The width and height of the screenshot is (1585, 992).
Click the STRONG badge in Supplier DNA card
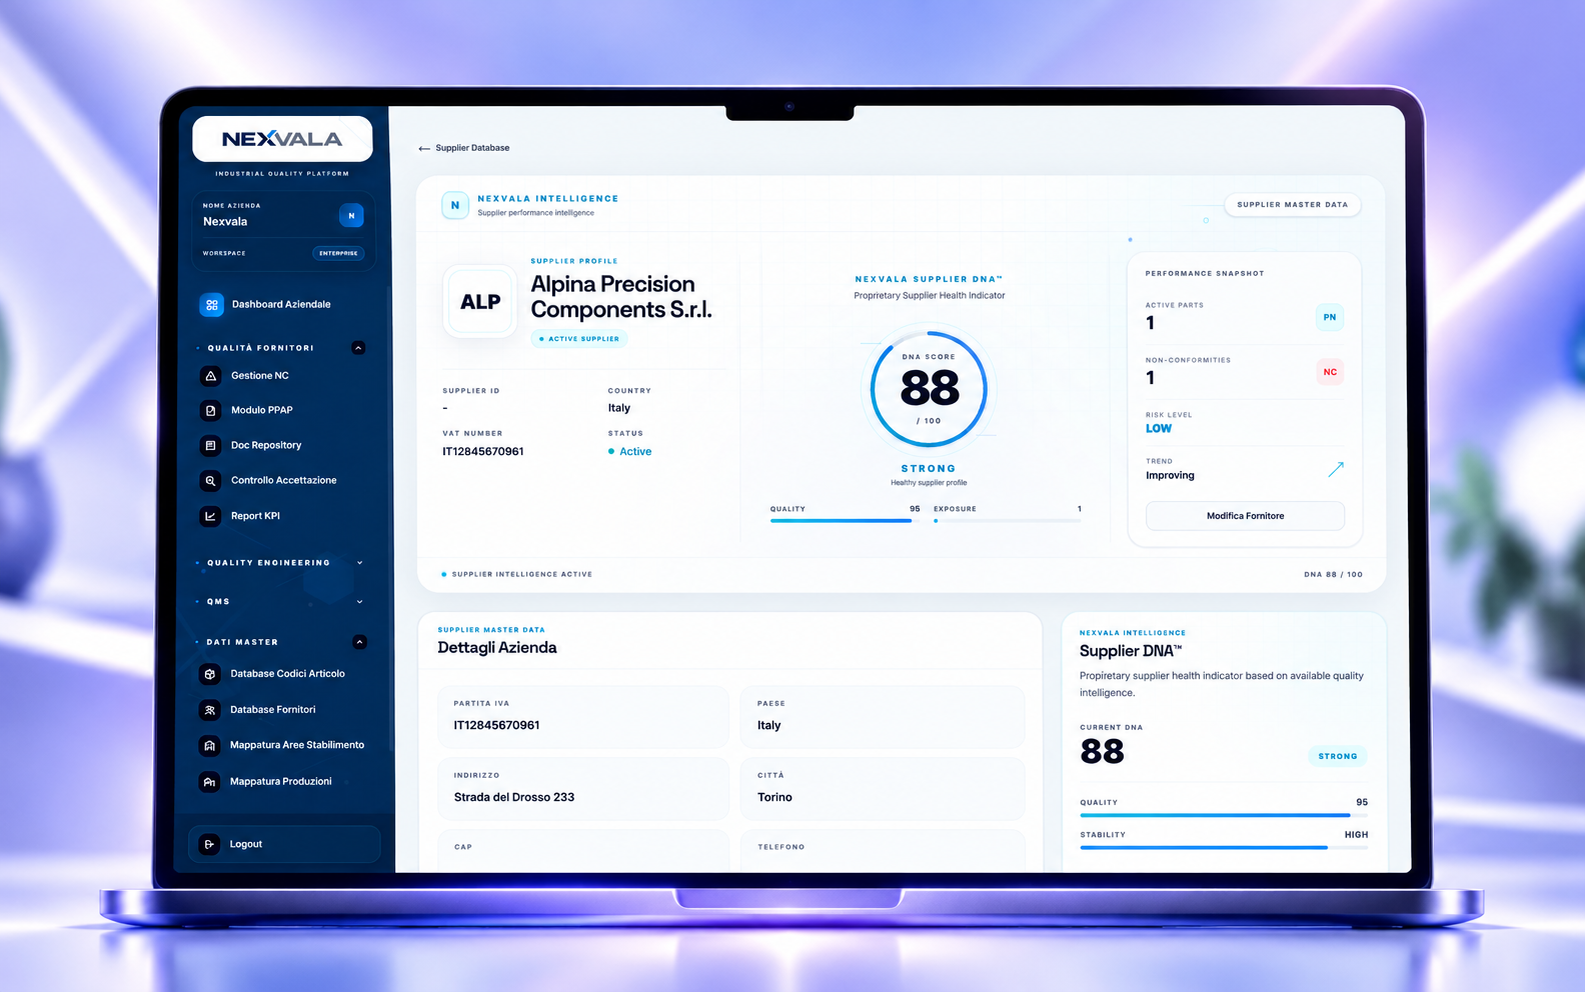pyautogui.click(x=1338, y=756)
